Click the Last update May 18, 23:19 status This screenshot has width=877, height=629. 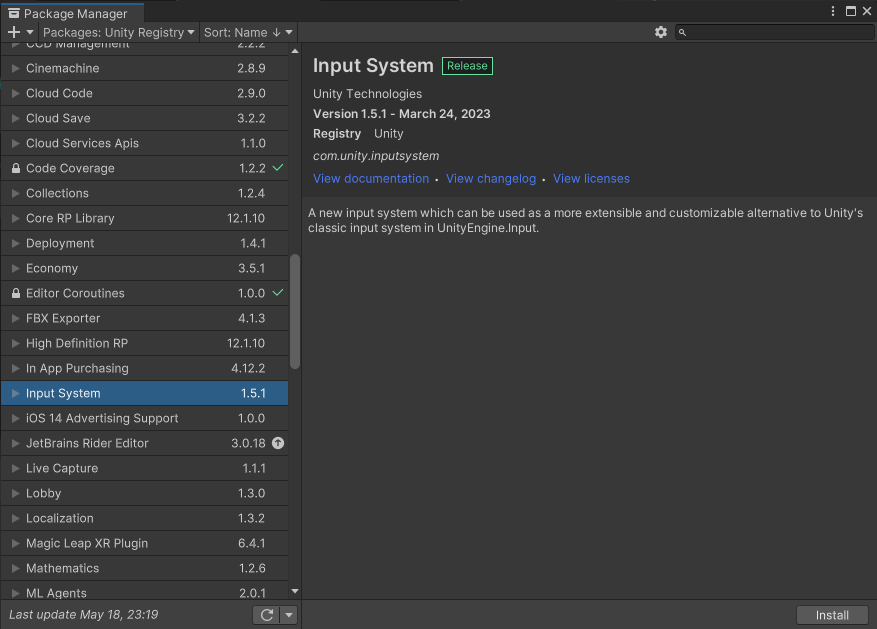[x=83, y=614]
